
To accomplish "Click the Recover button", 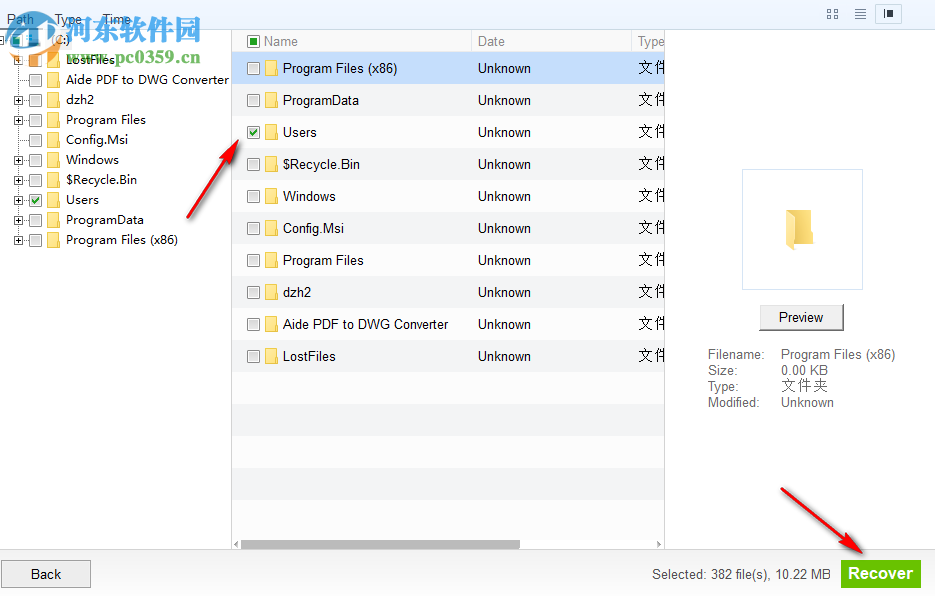I will [880, 573].
